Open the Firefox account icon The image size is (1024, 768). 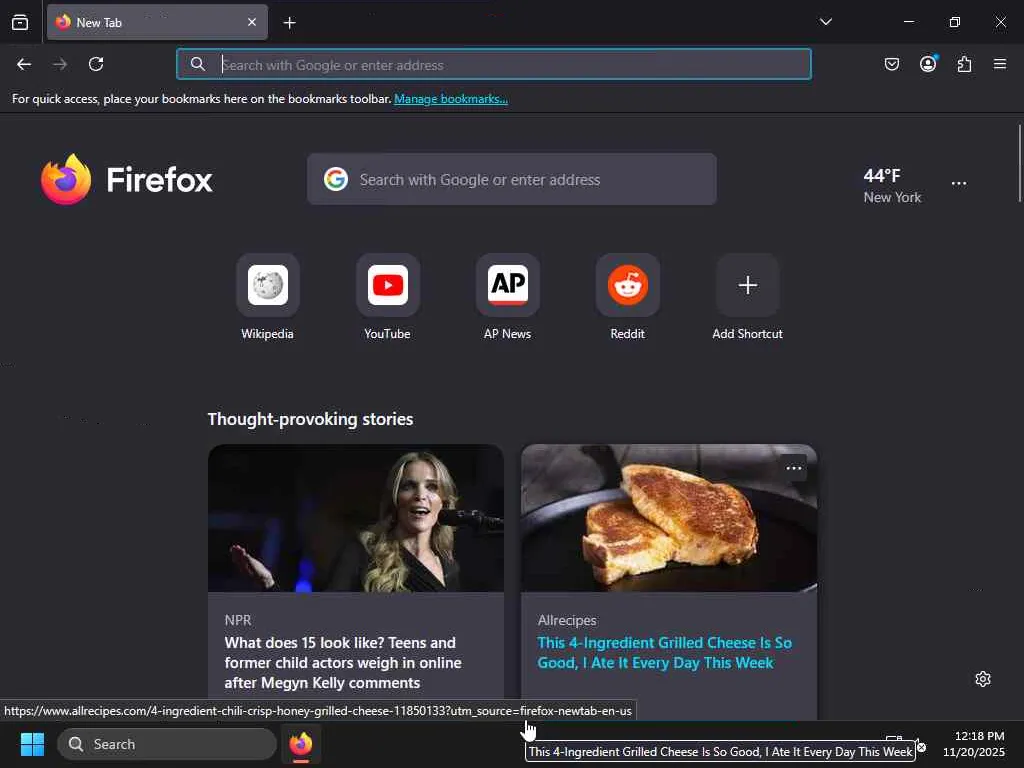(928, 63)
